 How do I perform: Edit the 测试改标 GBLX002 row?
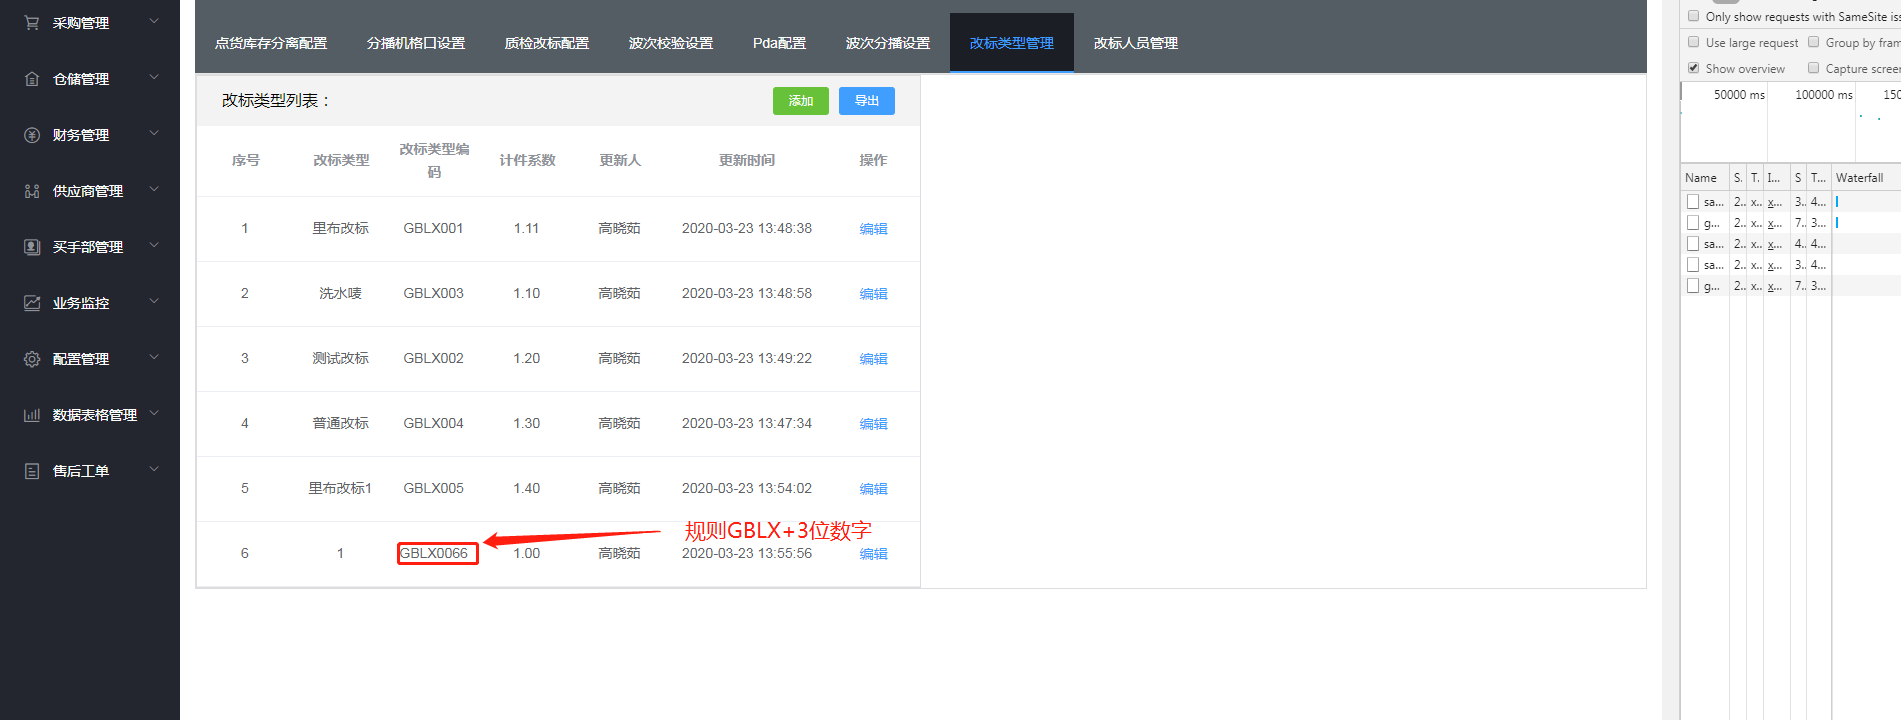point(873,359)
